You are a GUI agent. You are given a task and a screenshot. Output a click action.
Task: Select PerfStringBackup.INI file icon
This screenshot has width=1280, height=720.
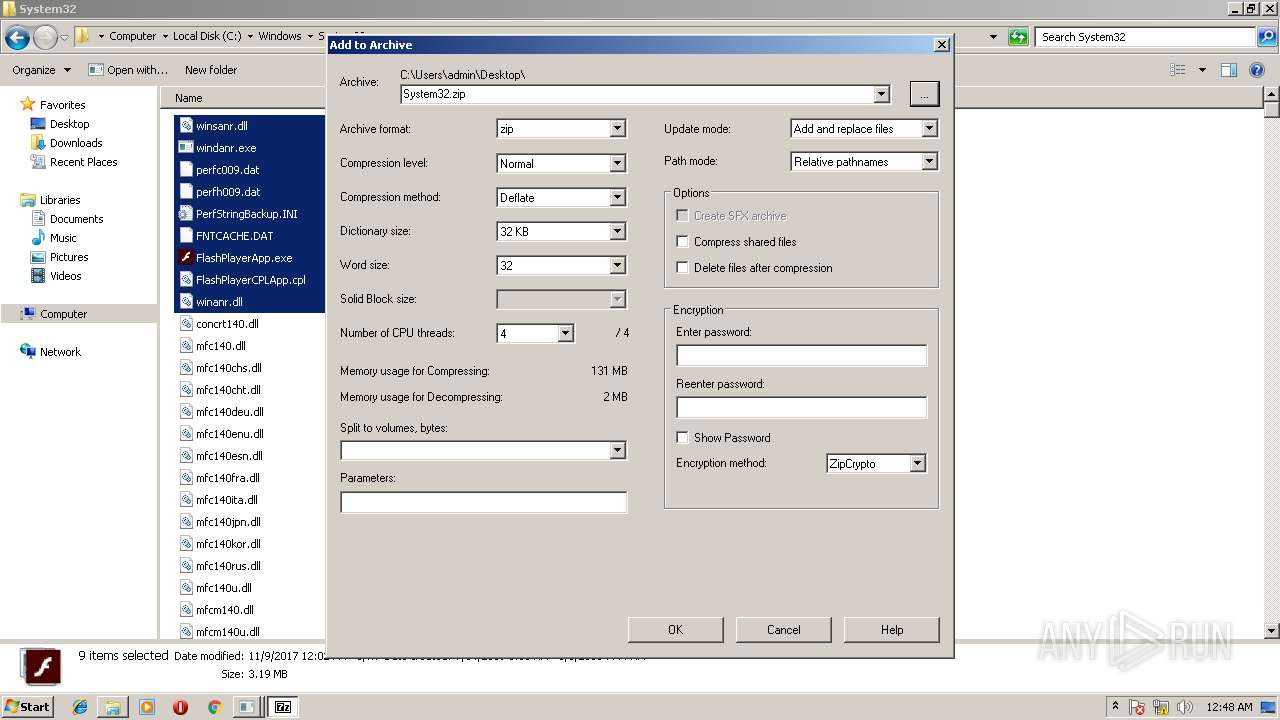pyautogui.click(x=186, y=214)
